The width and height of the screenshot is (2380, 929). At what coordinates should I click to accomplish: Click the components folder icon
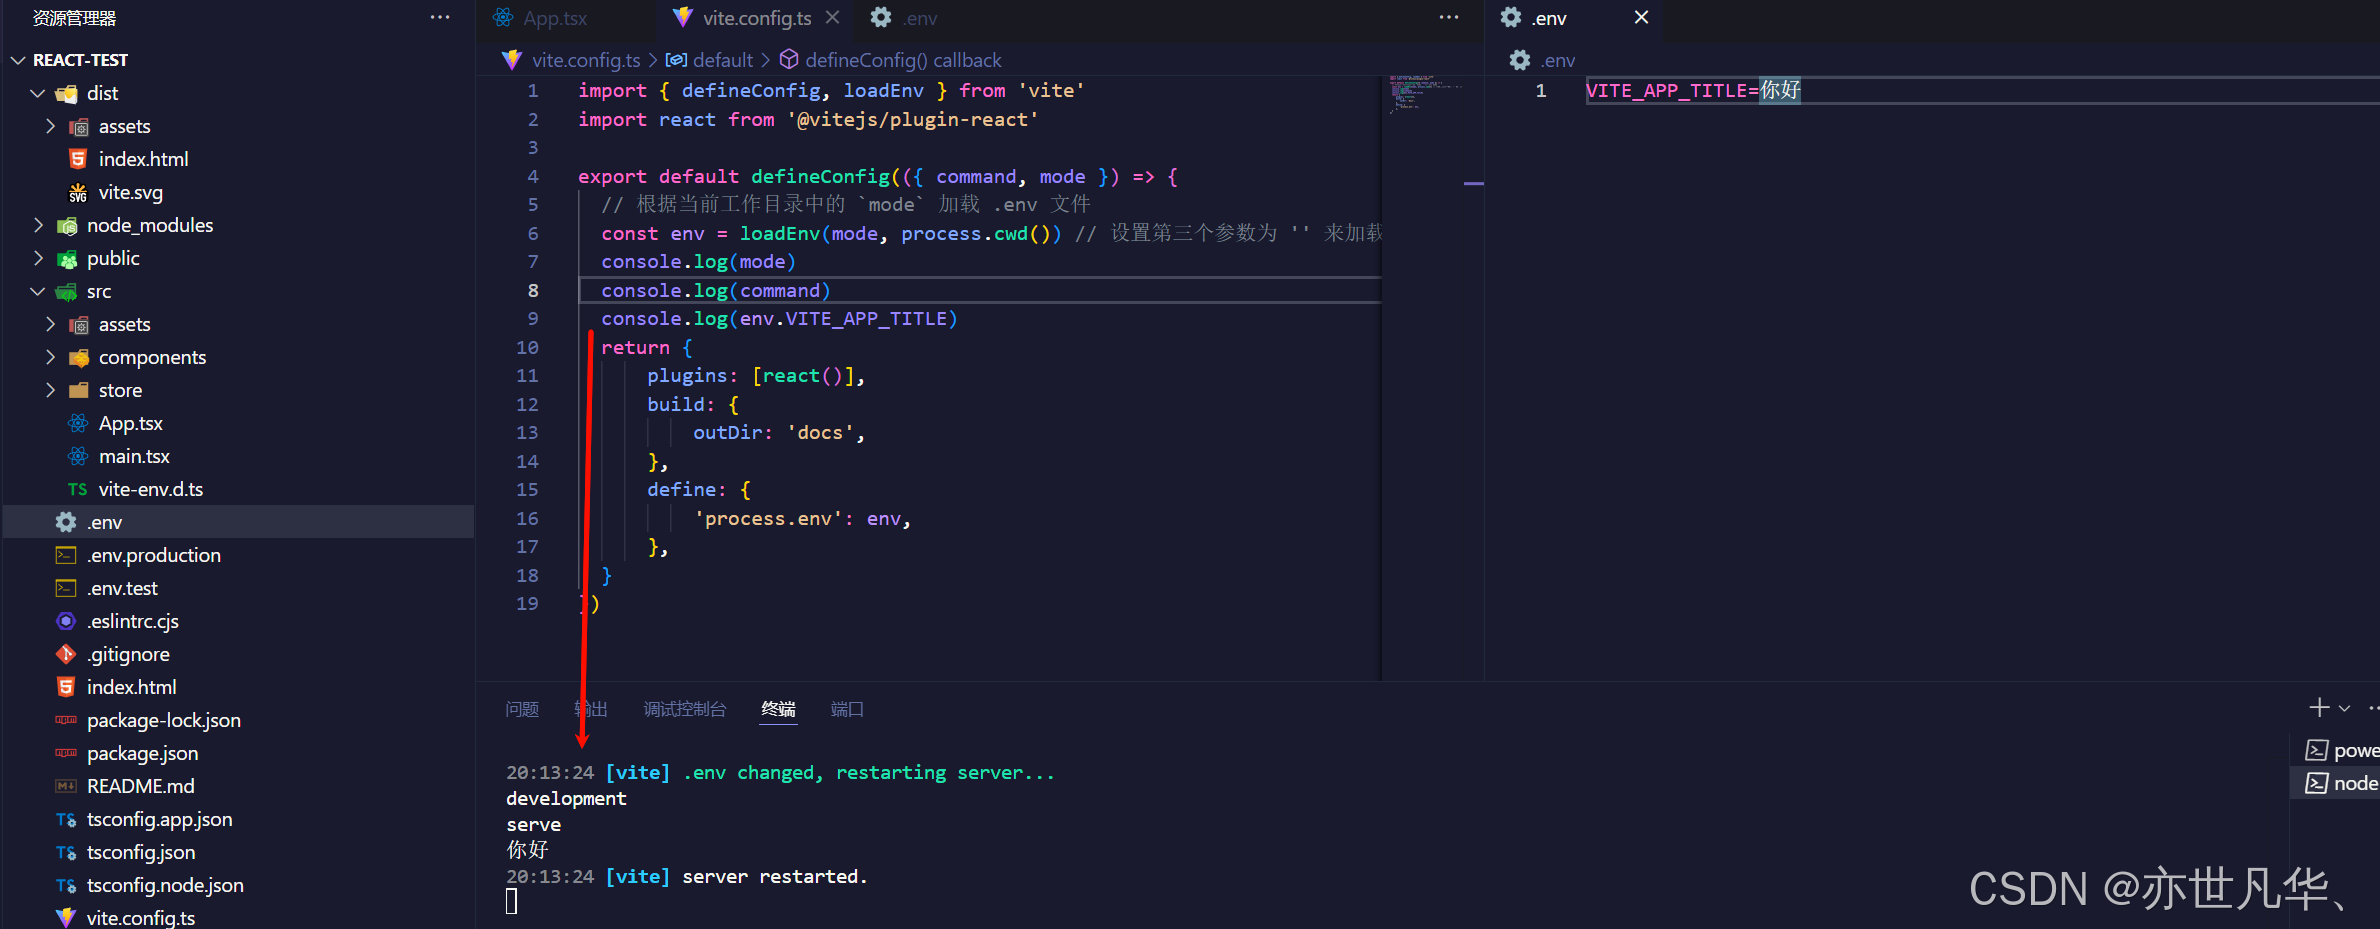pyautogui.click(x=78, y=357)
